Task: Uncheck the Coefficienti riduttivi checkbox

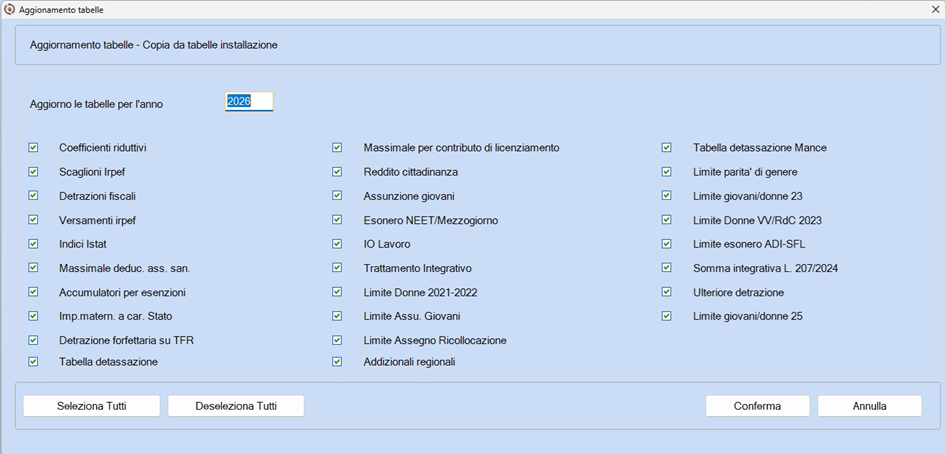Action: (33, 147)
